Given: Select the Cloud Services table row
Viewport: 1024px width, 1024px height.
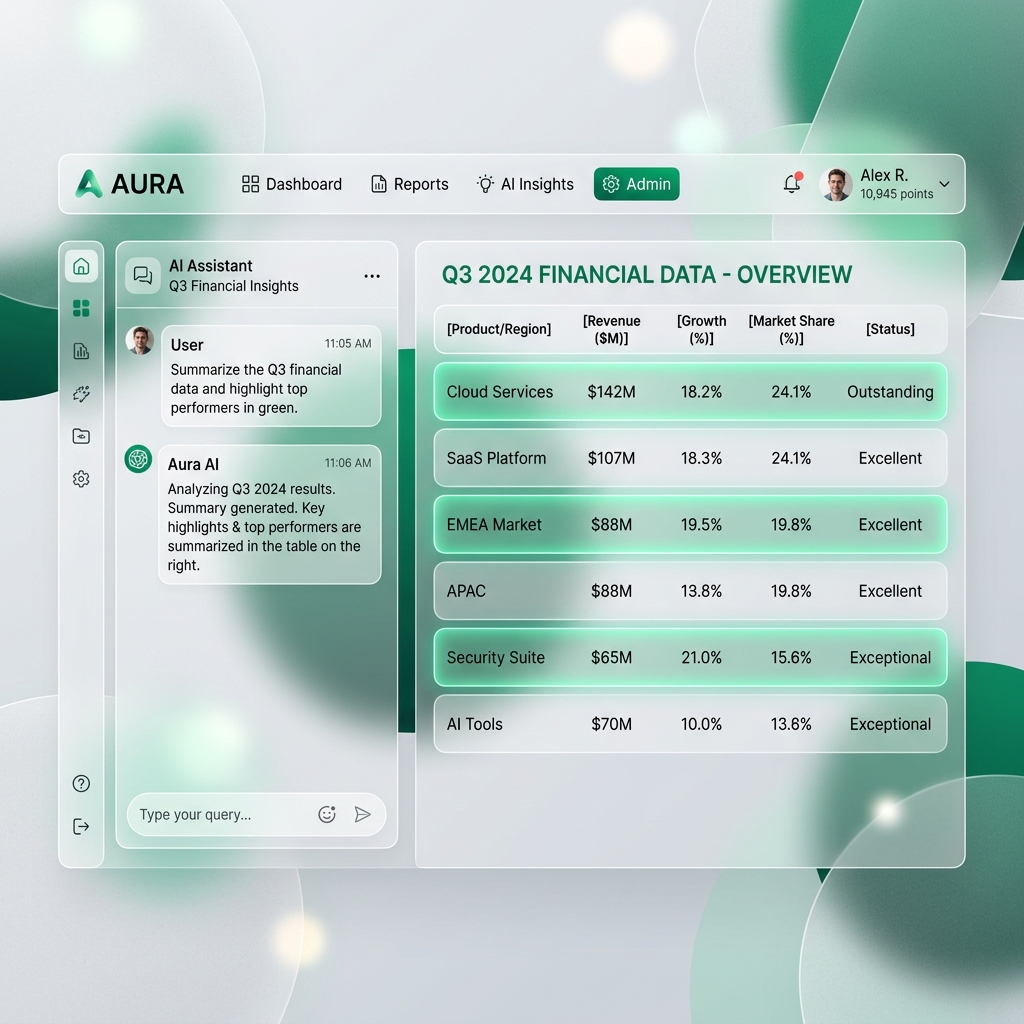Looking at the screenshot, I should click(690, 392).
